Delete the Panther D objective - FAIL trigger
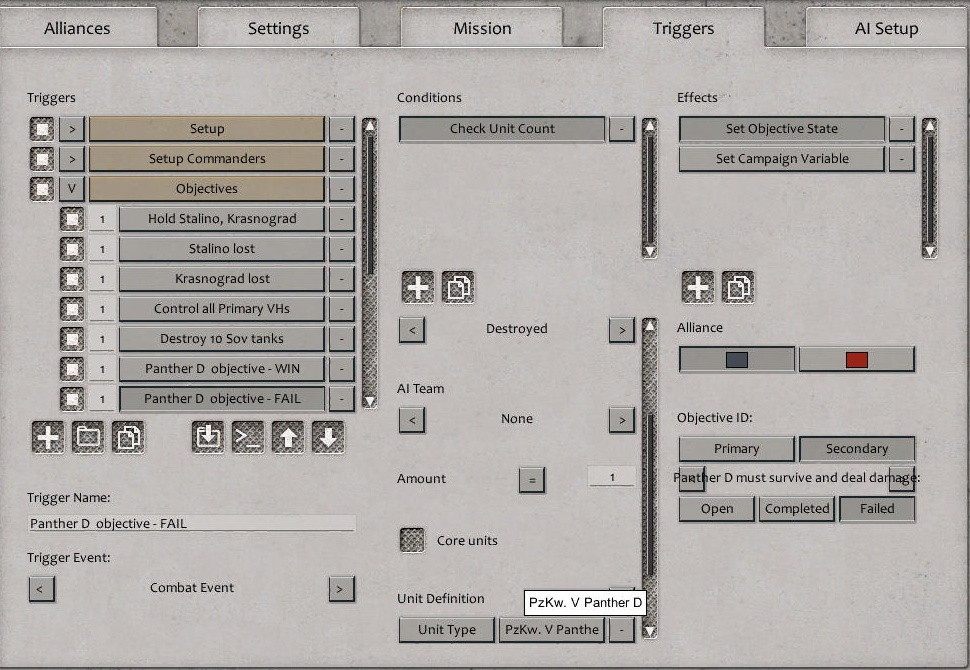The image size is (970, 670). [341, 399]
